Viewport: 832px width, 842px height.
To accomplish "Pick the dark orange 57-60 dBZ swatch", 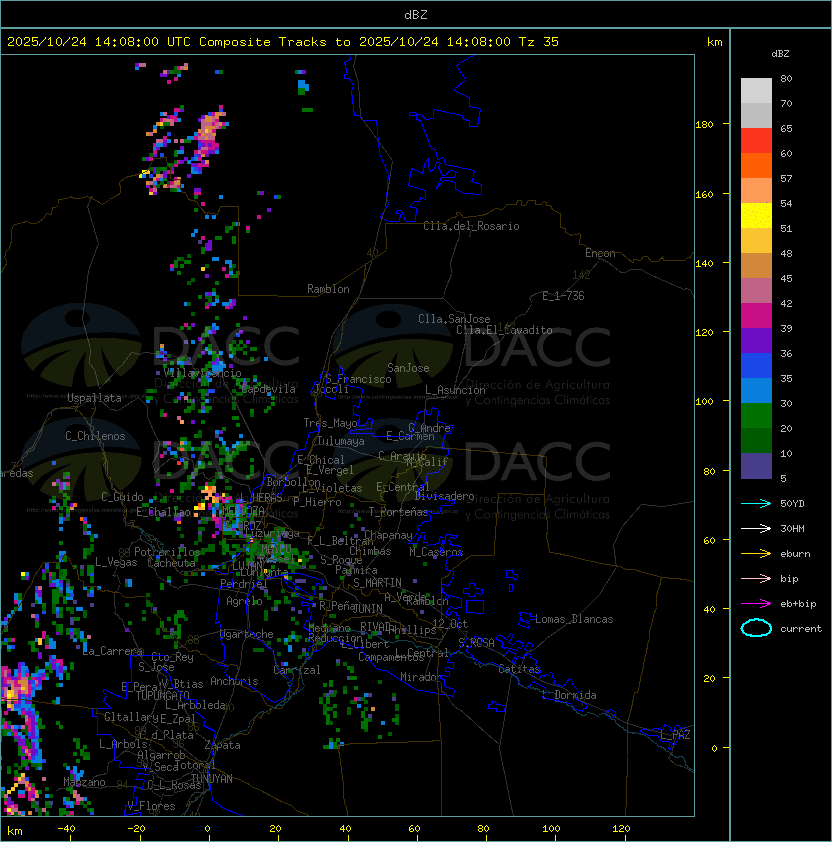I will (x=756, y=165).
